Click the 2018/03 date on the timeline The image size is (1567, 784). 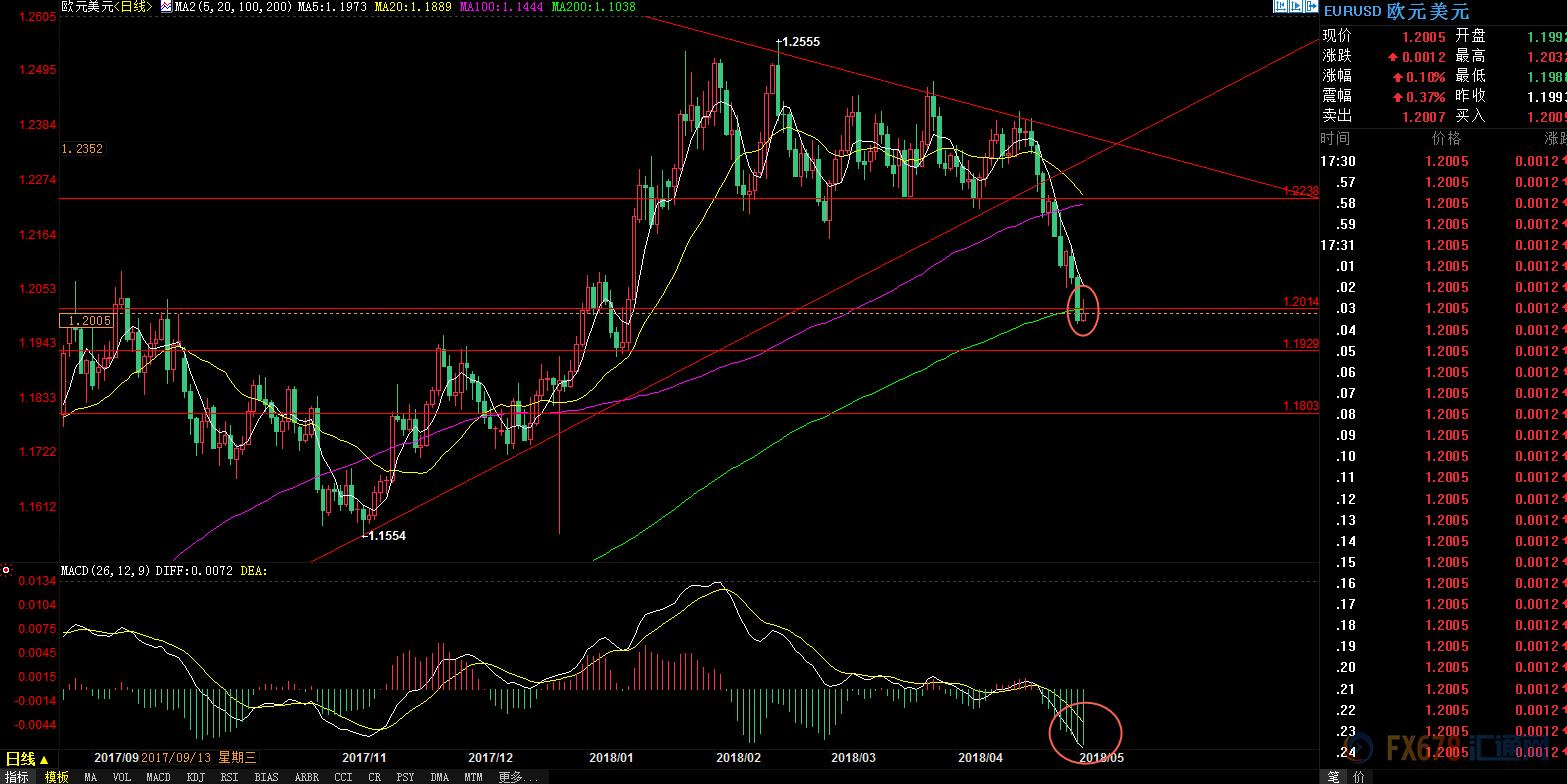pos(853,758)
